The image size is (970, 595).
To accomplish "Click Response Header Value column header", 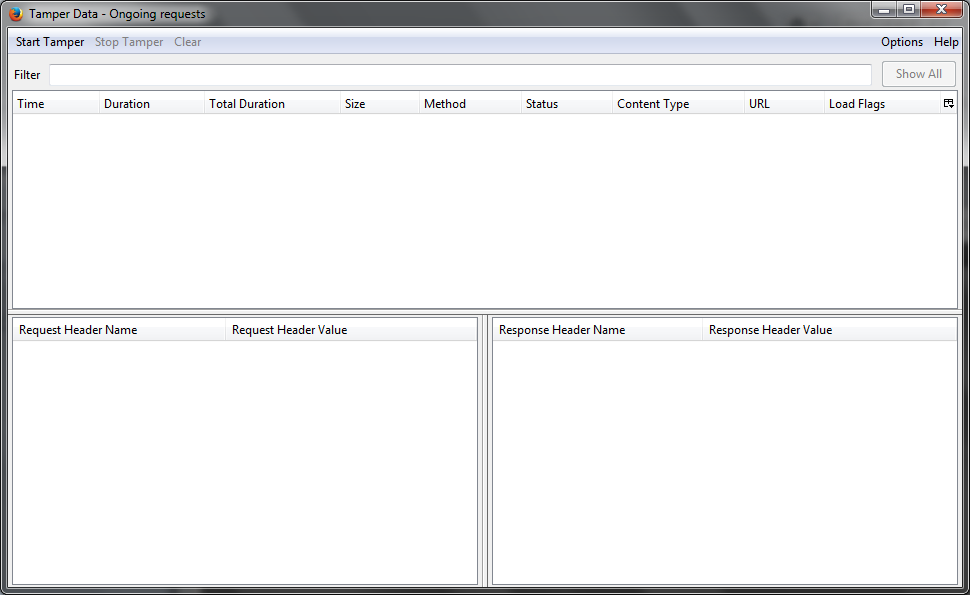I will 828,330.
